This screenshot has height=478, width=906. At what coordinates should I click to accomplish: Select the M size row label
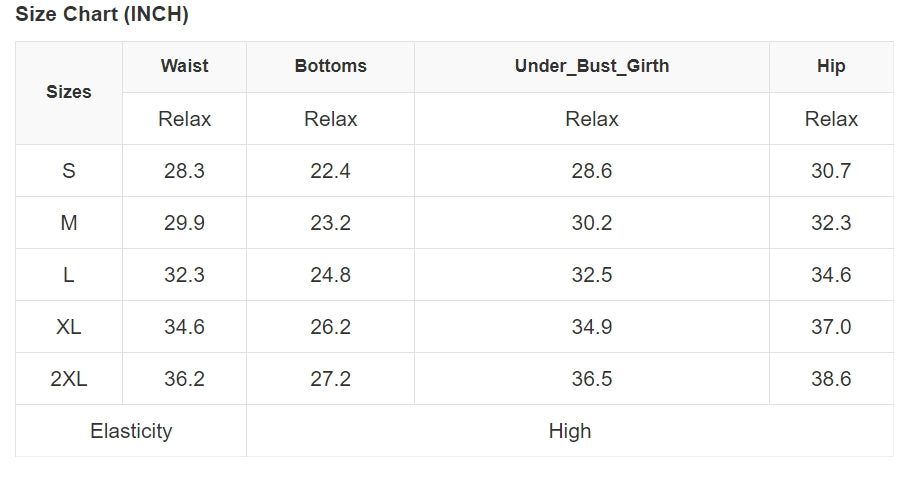pos(69,223)
